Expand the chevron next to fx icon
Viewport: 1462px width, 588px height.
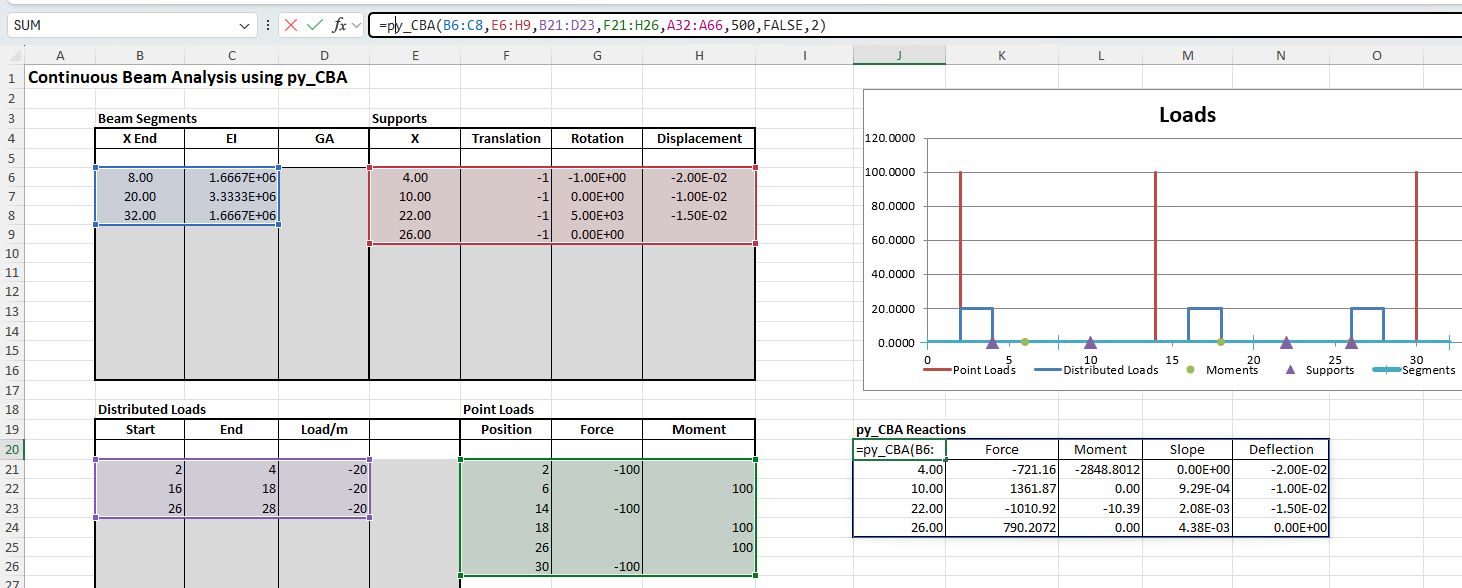point(358,25)
